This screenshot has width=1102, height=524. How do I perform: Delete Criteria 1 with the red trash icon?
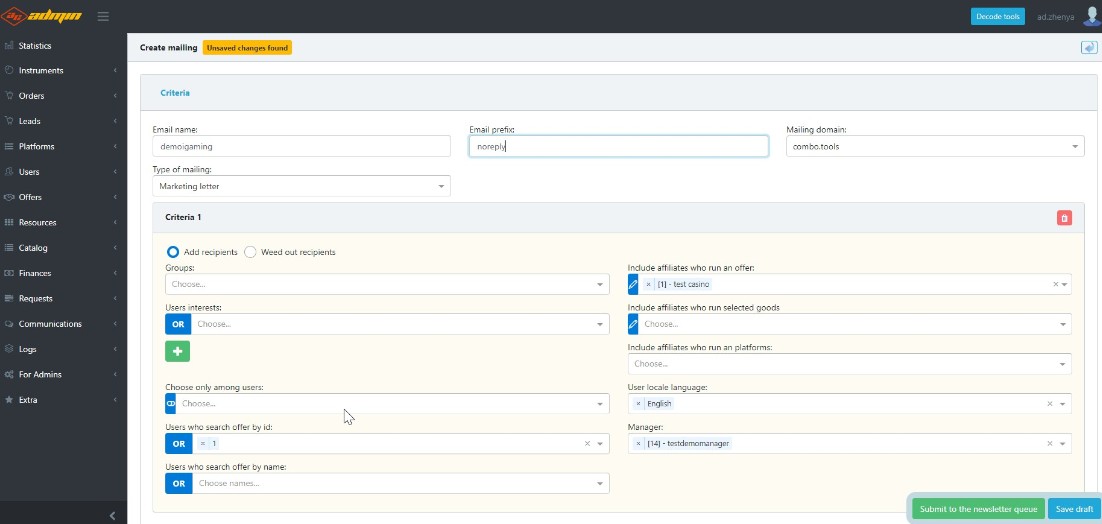coord(1064,217)
